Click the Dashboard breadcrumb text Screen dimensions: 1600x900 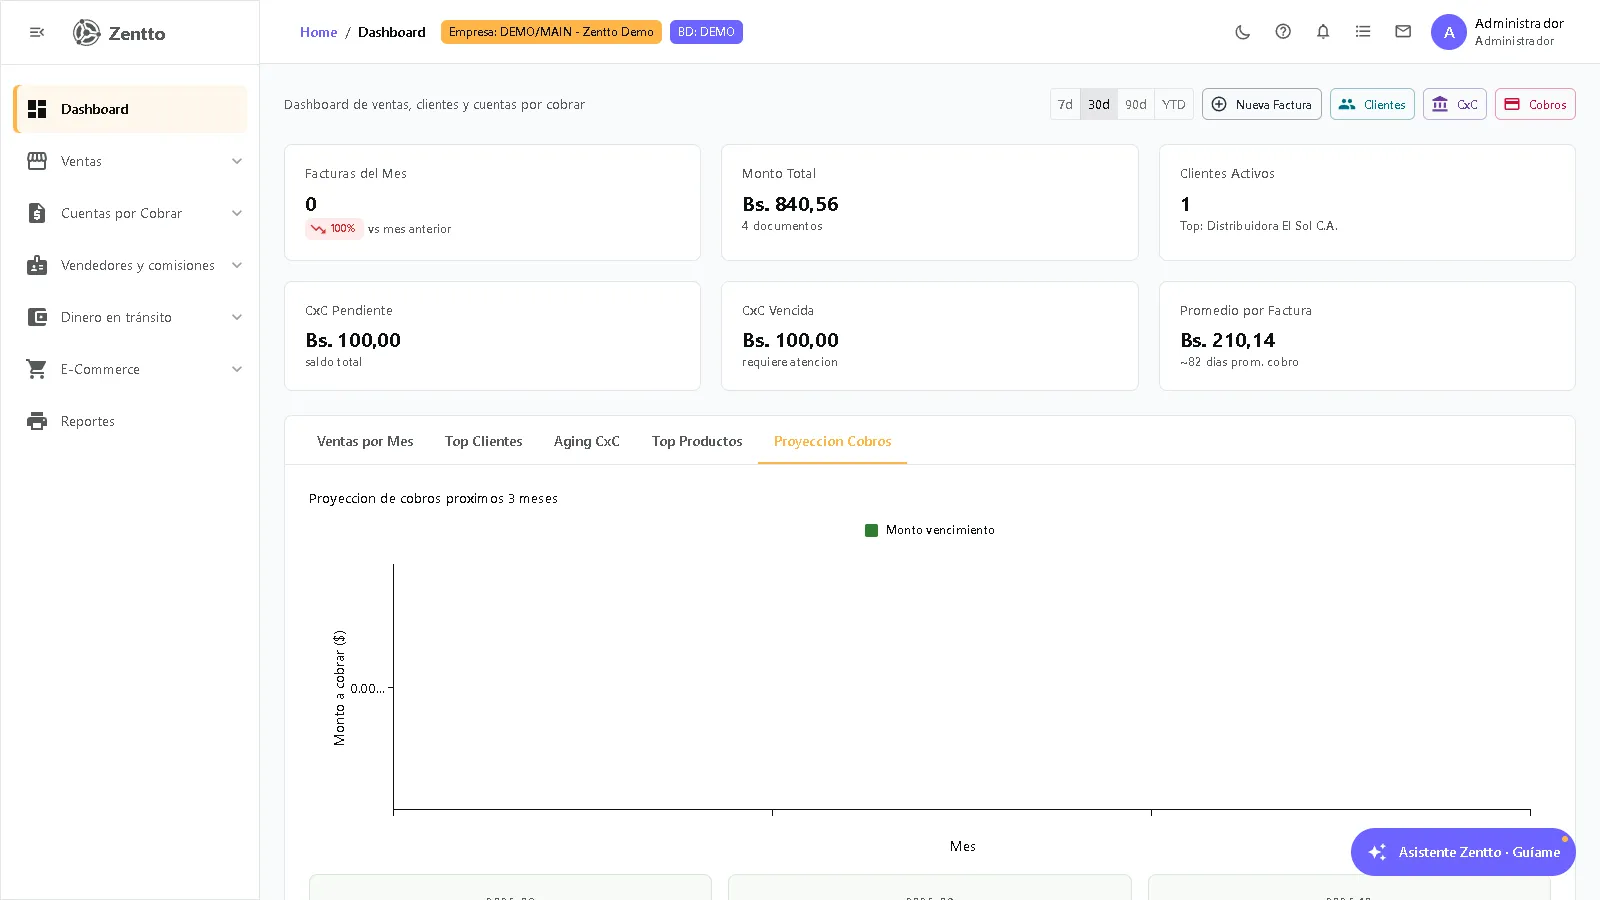click(x=392, y=32)
